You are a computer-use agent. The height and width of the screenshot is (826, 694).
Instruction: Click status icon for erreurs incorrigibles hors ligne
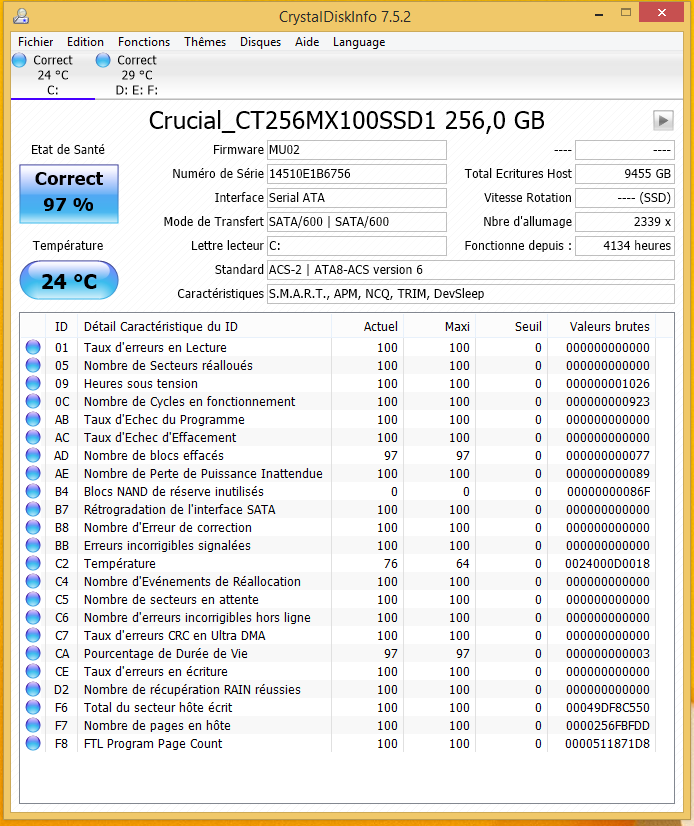[33, 617]
